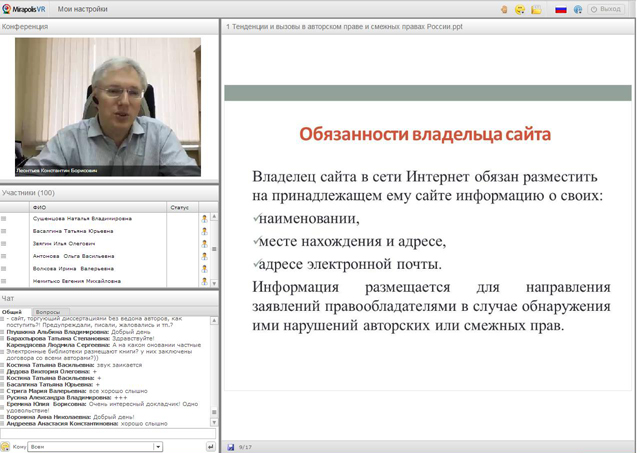
Task: Click the chat scroll up arrow
Action: coord(214,321)
